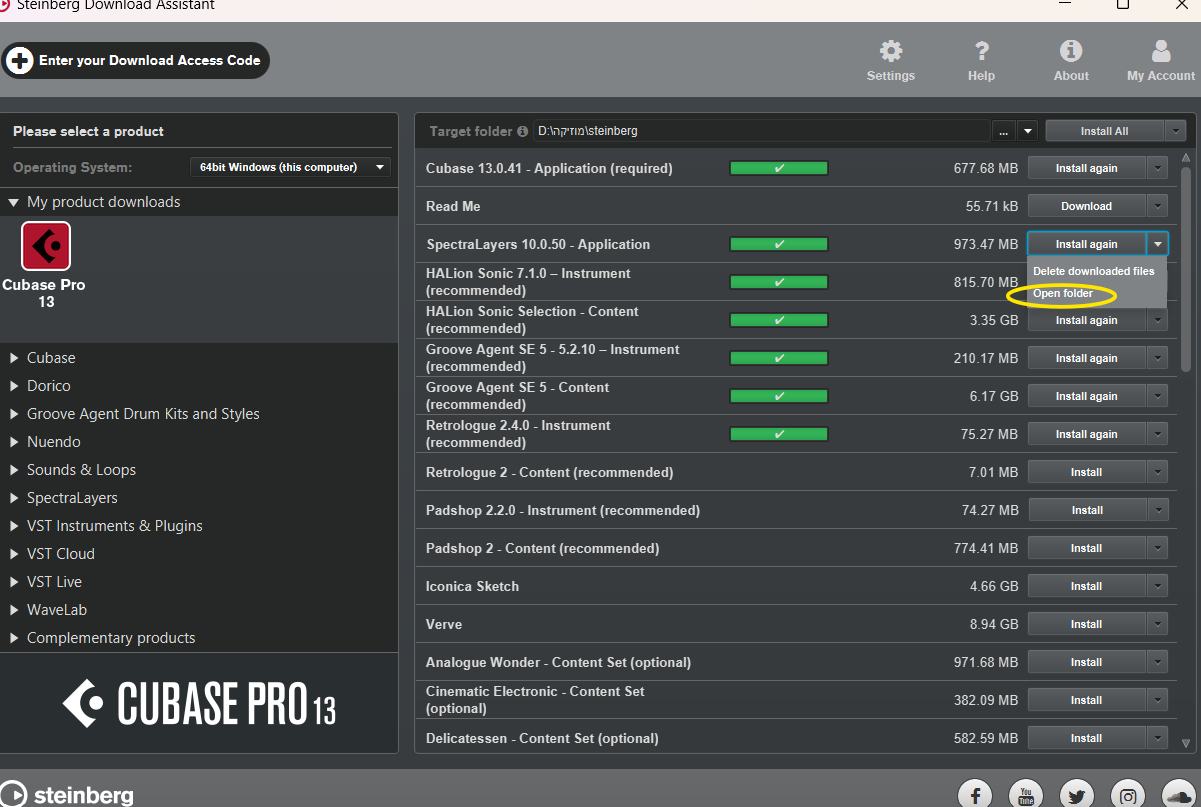Screen dimensions: 1201x807
Task: Expand Groove Agent Drum Kits and Styles
Action: [x=14, y=414]
